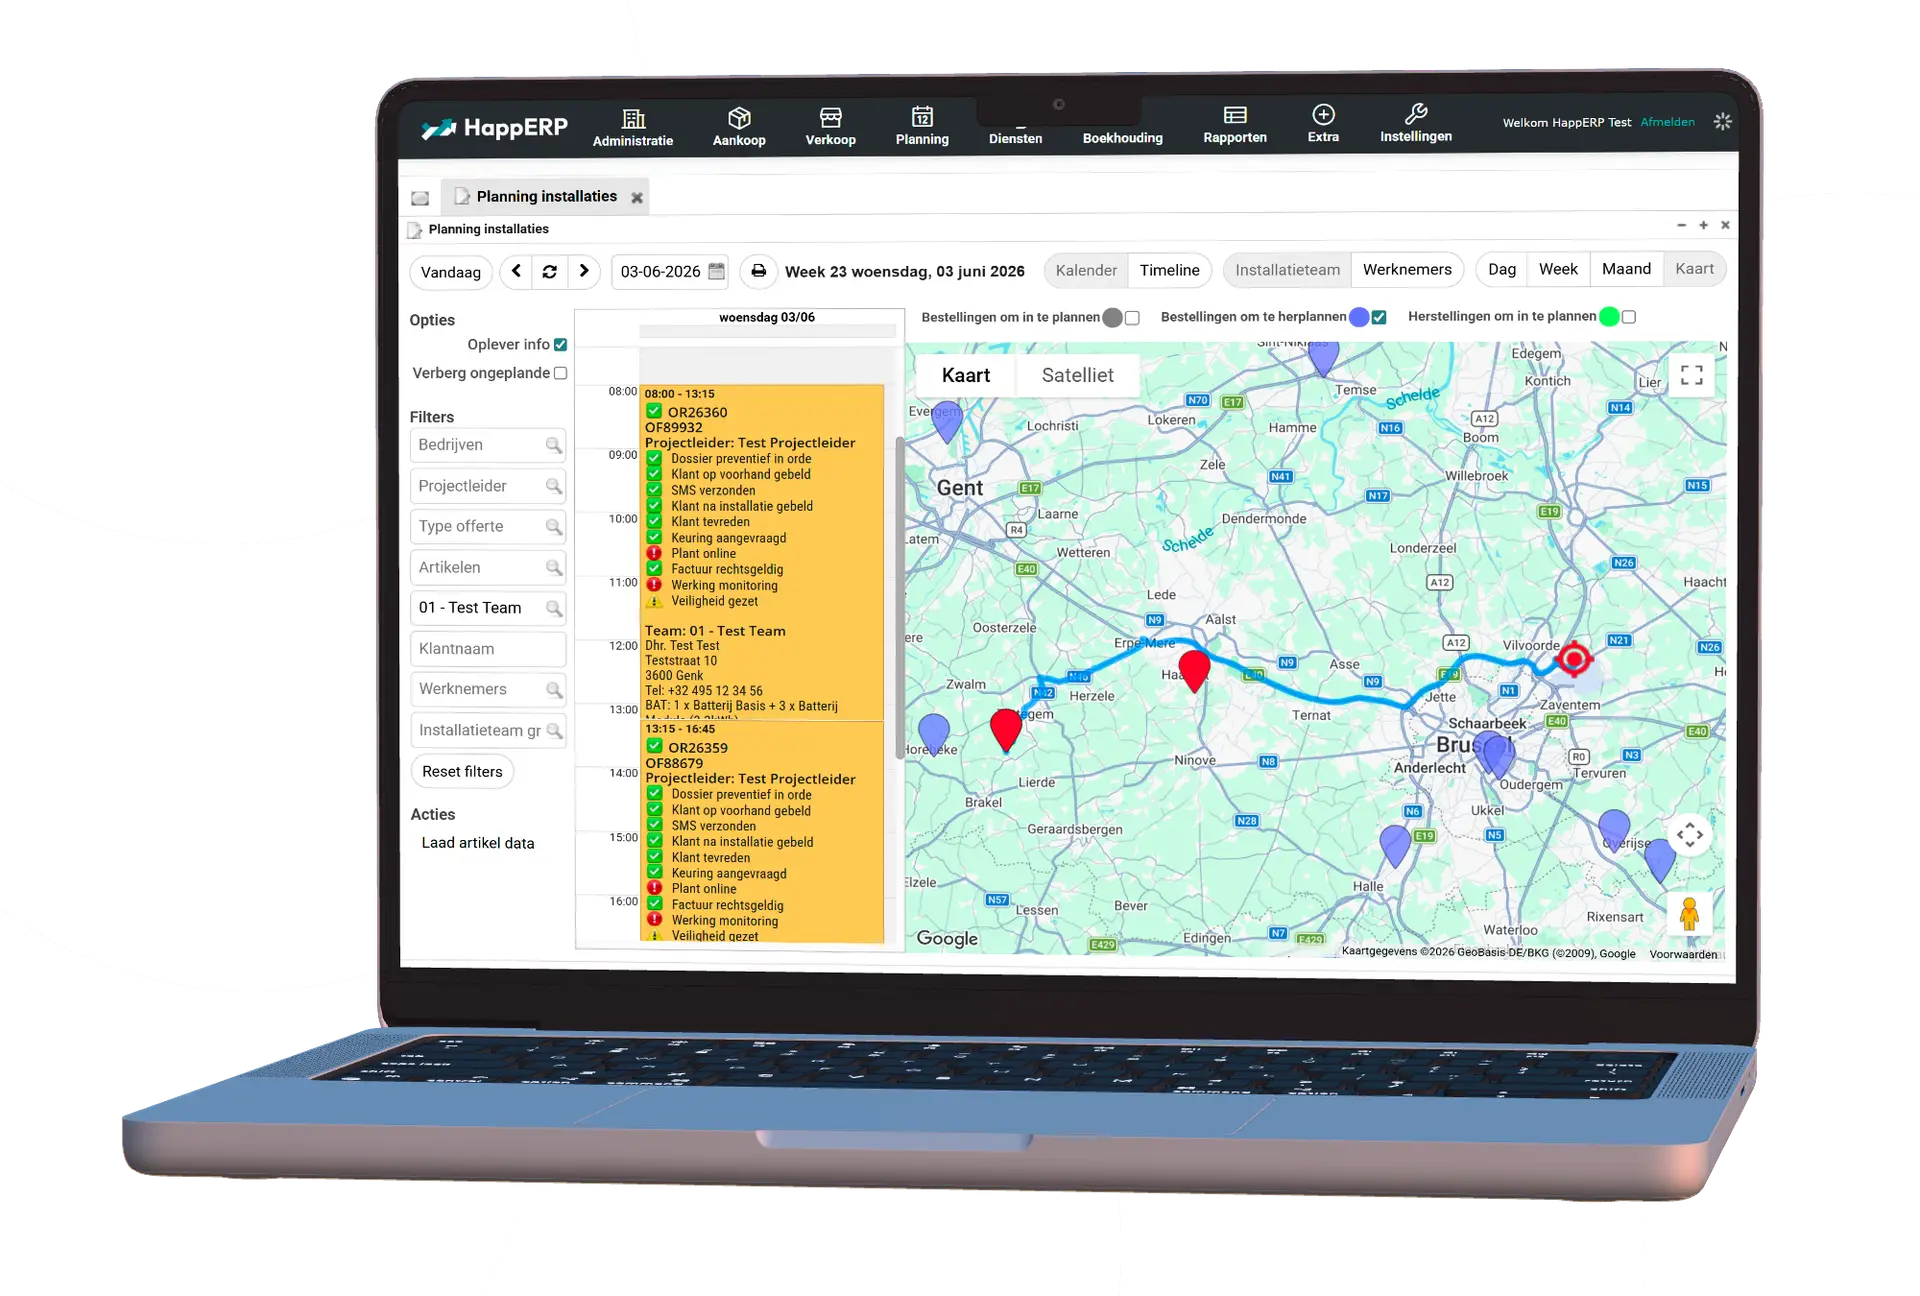Open the Installatieteam gr filter search
This screenshot has height=1296, width=1920.
553,731
